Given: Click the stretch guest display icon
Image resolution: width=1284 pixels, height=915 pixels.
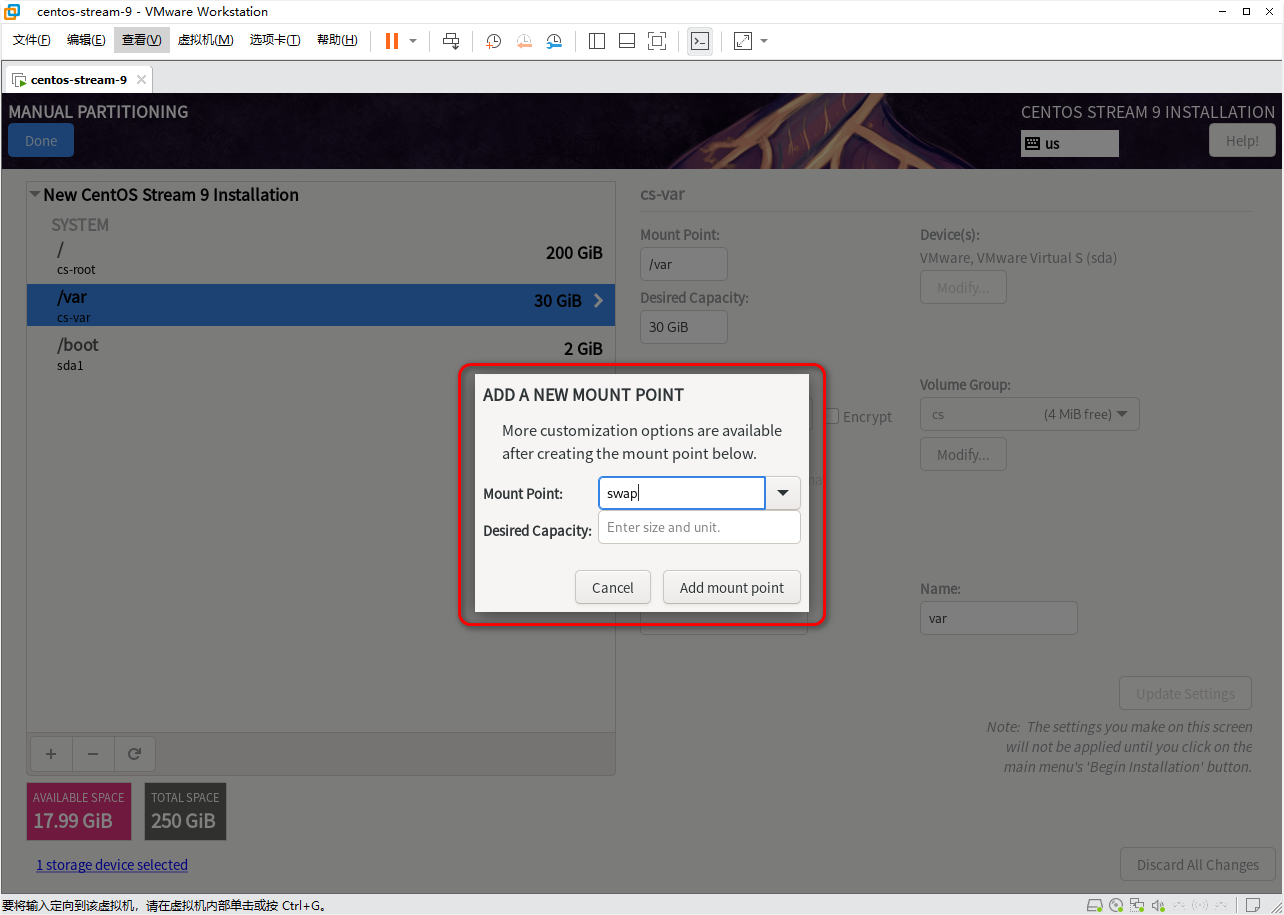Looking at the screenshot, I should tap(743, 41).
